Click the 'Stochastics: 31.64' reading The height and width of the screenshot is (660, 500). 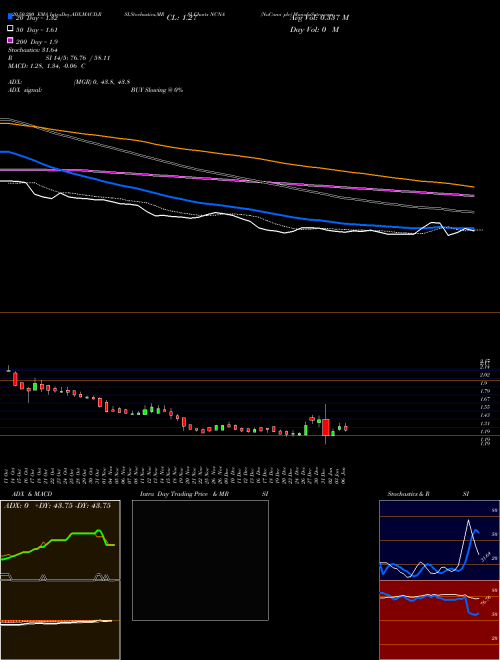pos(32,50)
